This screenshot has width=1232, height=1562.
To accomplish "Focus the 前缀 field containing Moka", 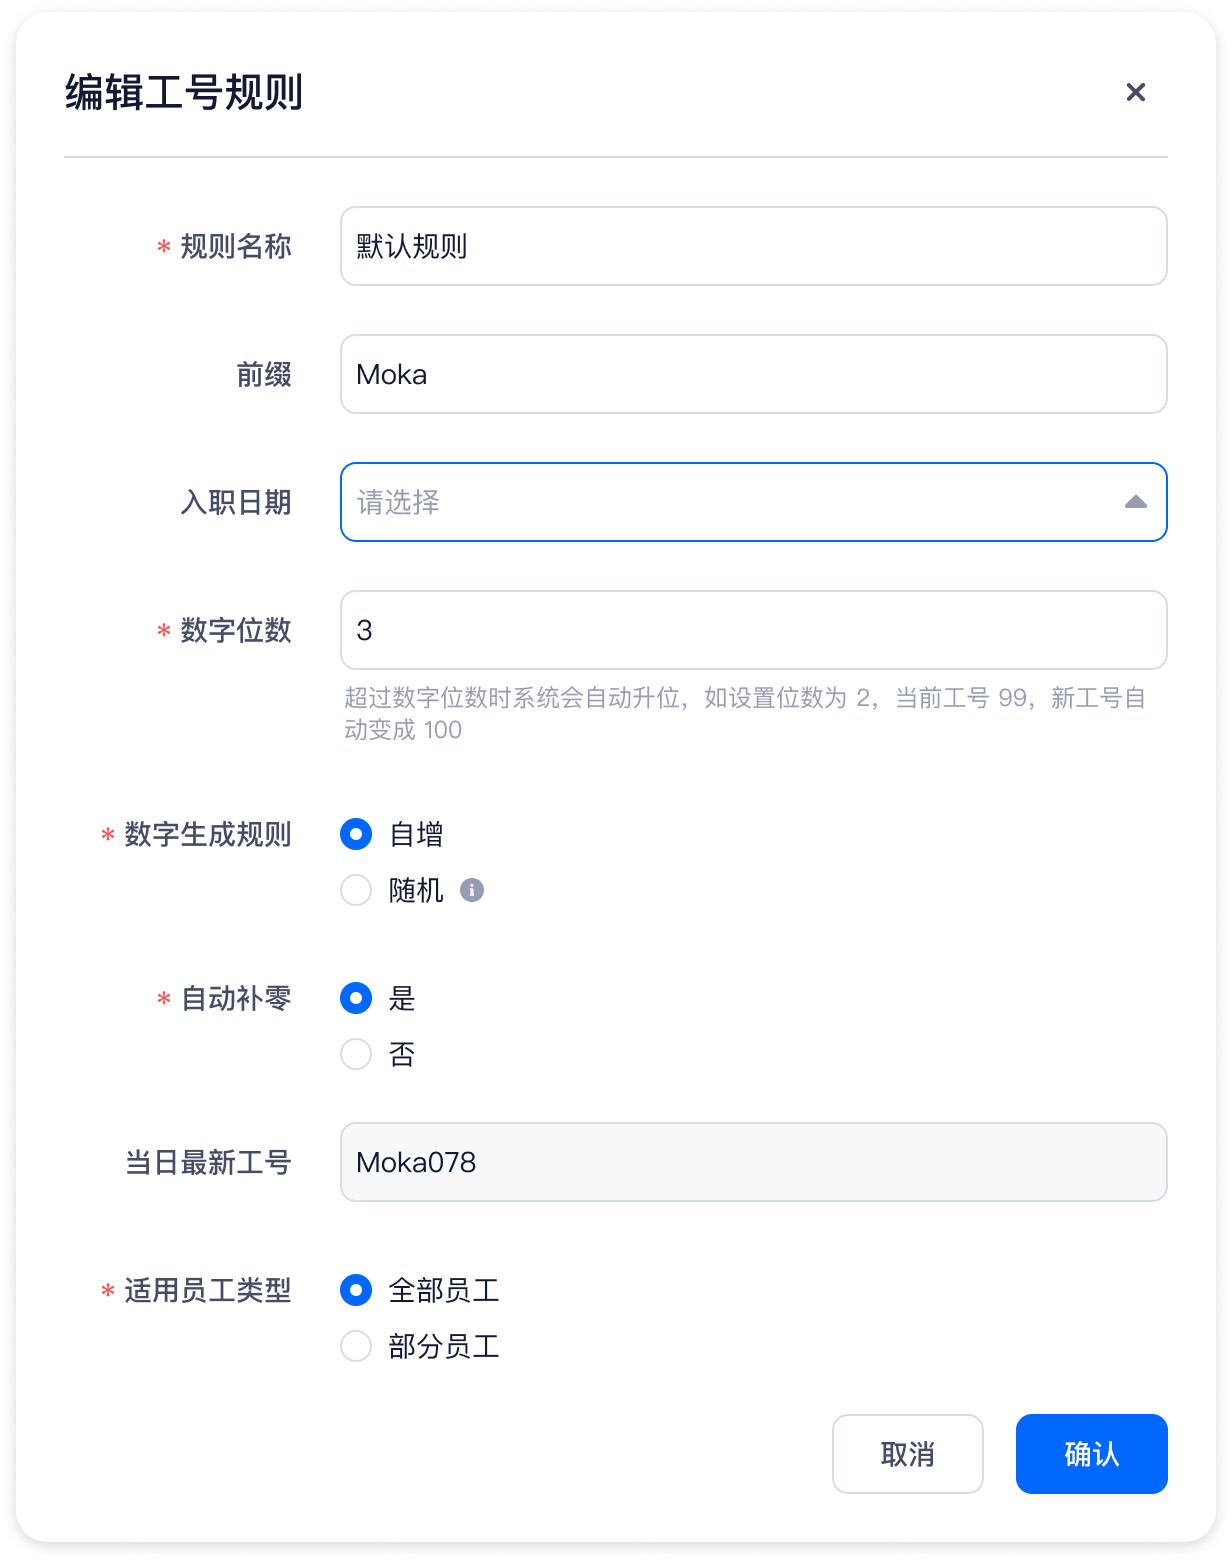I will [753, 374].
